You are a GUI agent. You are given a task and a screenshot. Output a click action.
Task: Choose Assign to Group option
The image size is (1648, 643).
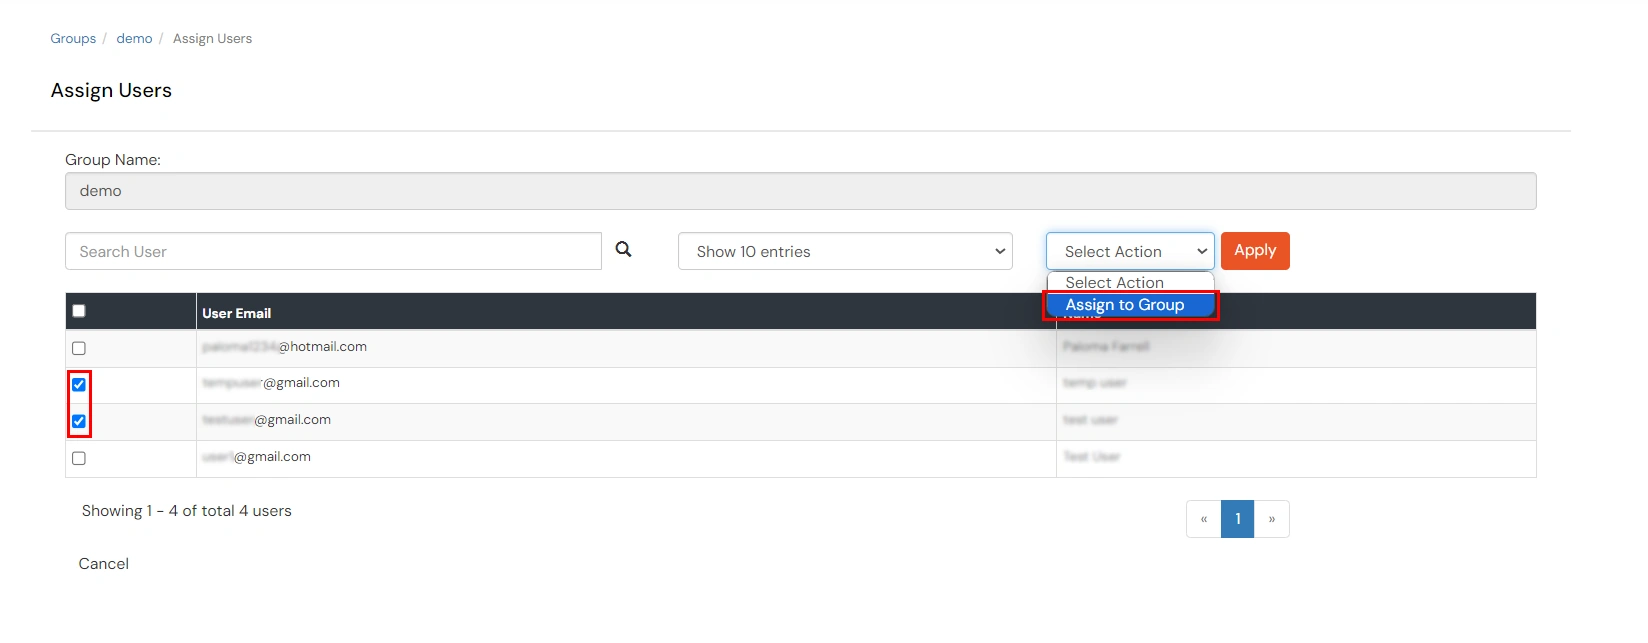[x=1125, y=305]
